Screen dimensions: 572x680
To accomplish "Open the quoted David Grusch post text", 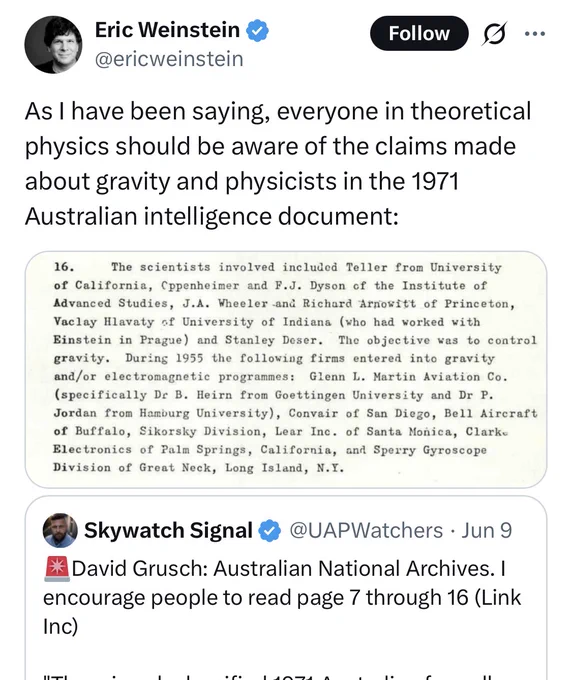I will [281, 597].
